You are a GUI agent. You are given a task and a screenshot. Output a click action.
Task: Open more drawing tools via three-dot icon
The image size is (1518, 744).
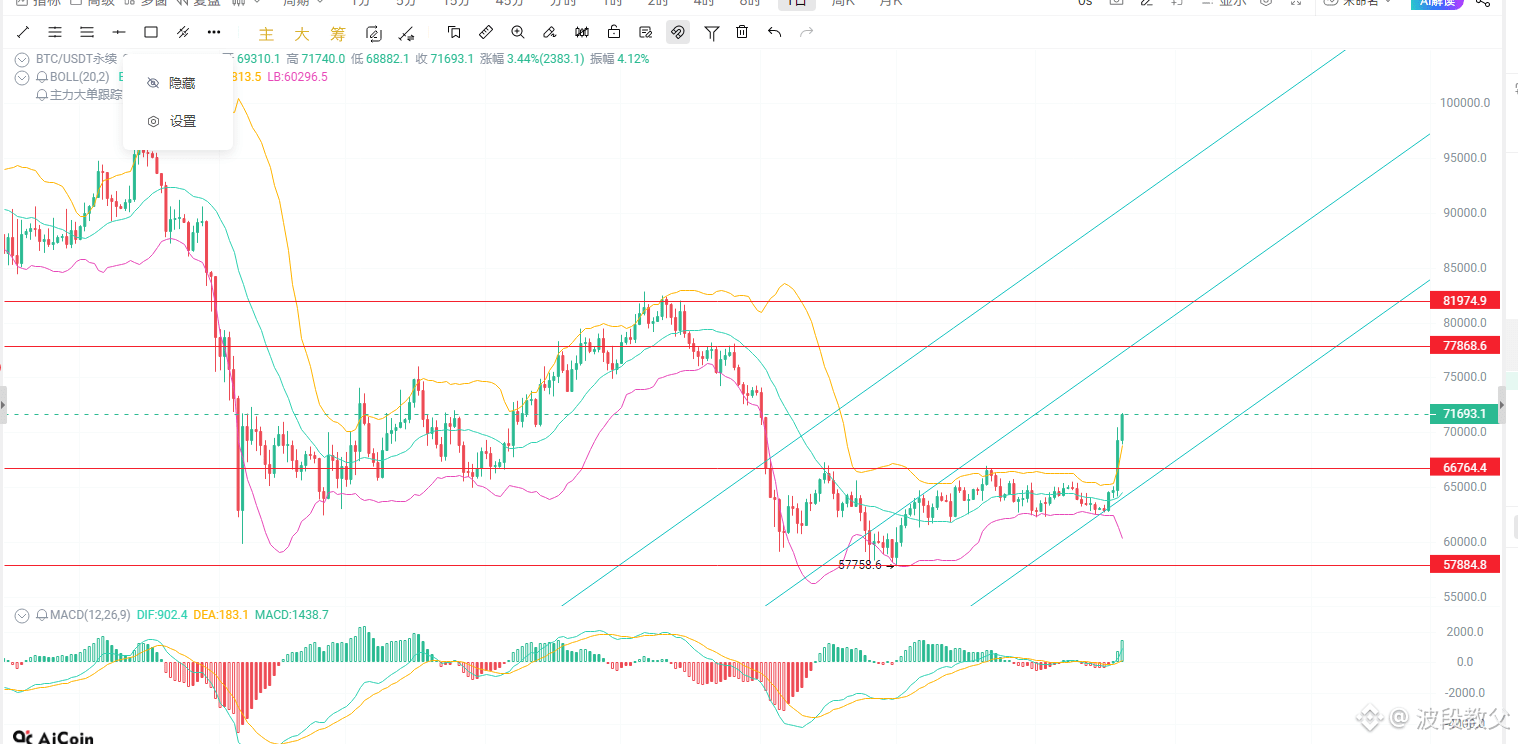(214, 32)
